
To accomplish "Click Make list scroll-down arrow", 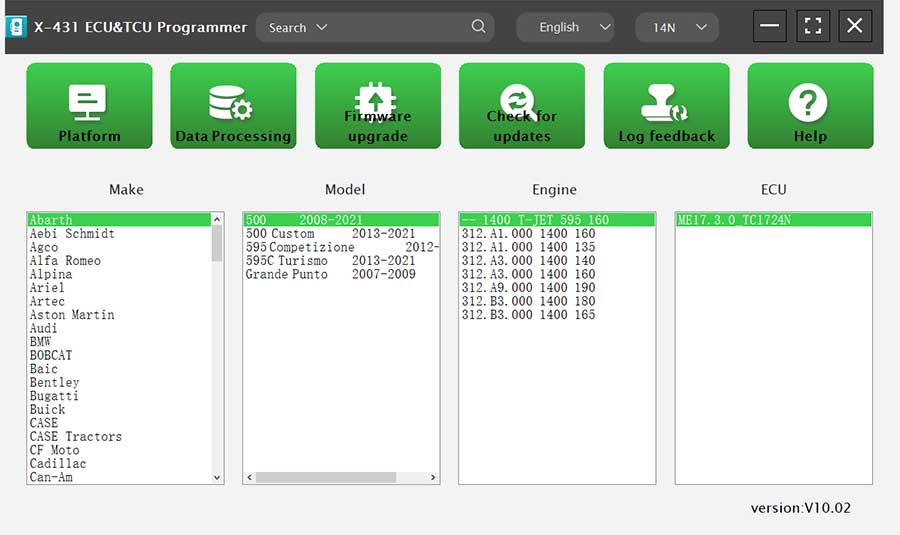I will [x=217, y=477].
